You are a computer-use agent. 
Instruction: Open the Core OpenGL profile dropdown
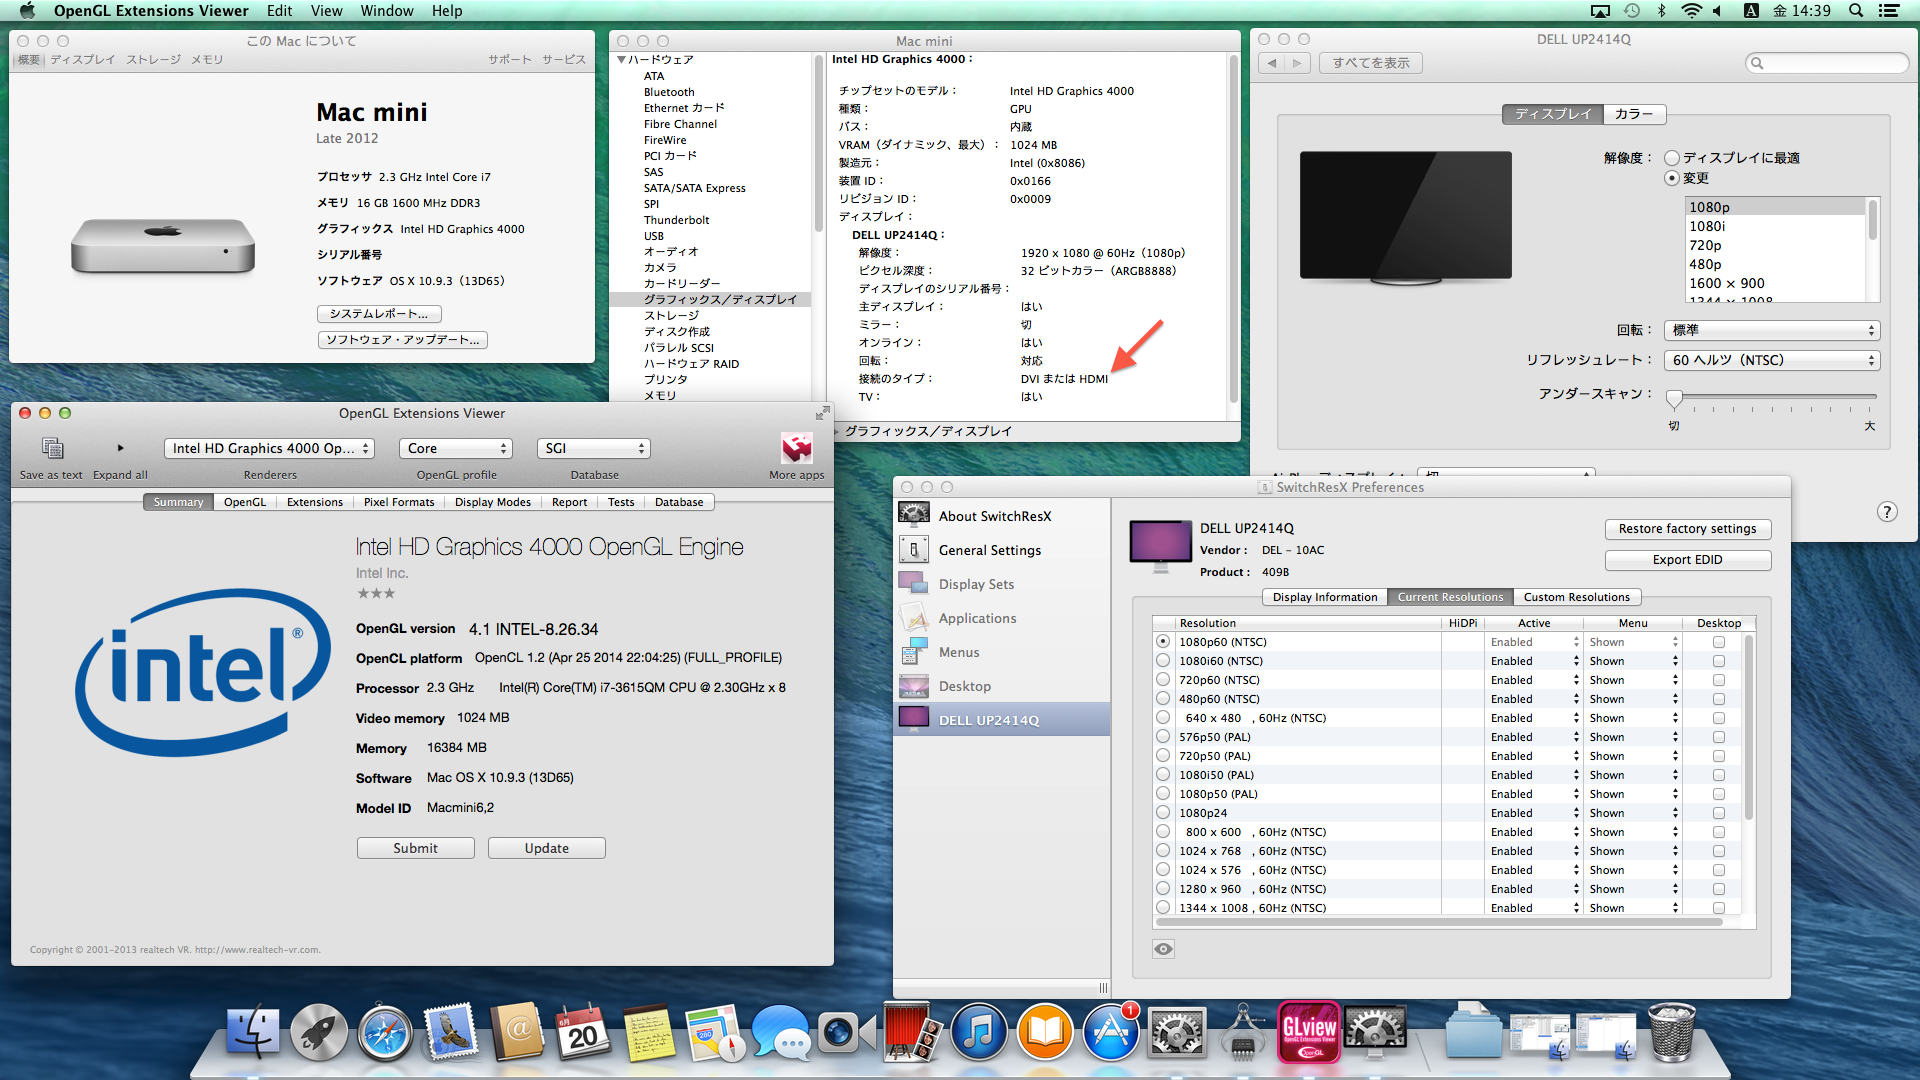pyautogui.click(x=456, y=448)
